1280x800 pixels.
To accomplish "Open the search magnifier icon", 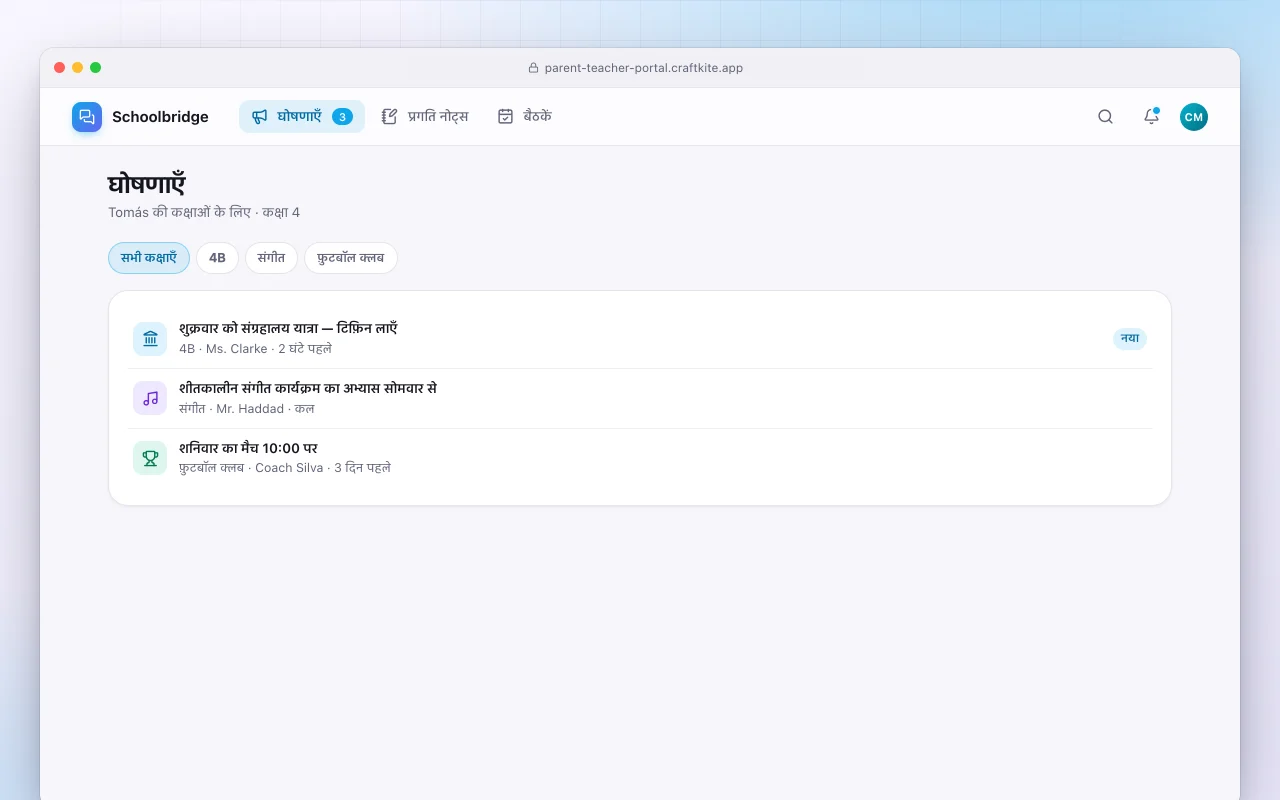I will [1105, 117].
